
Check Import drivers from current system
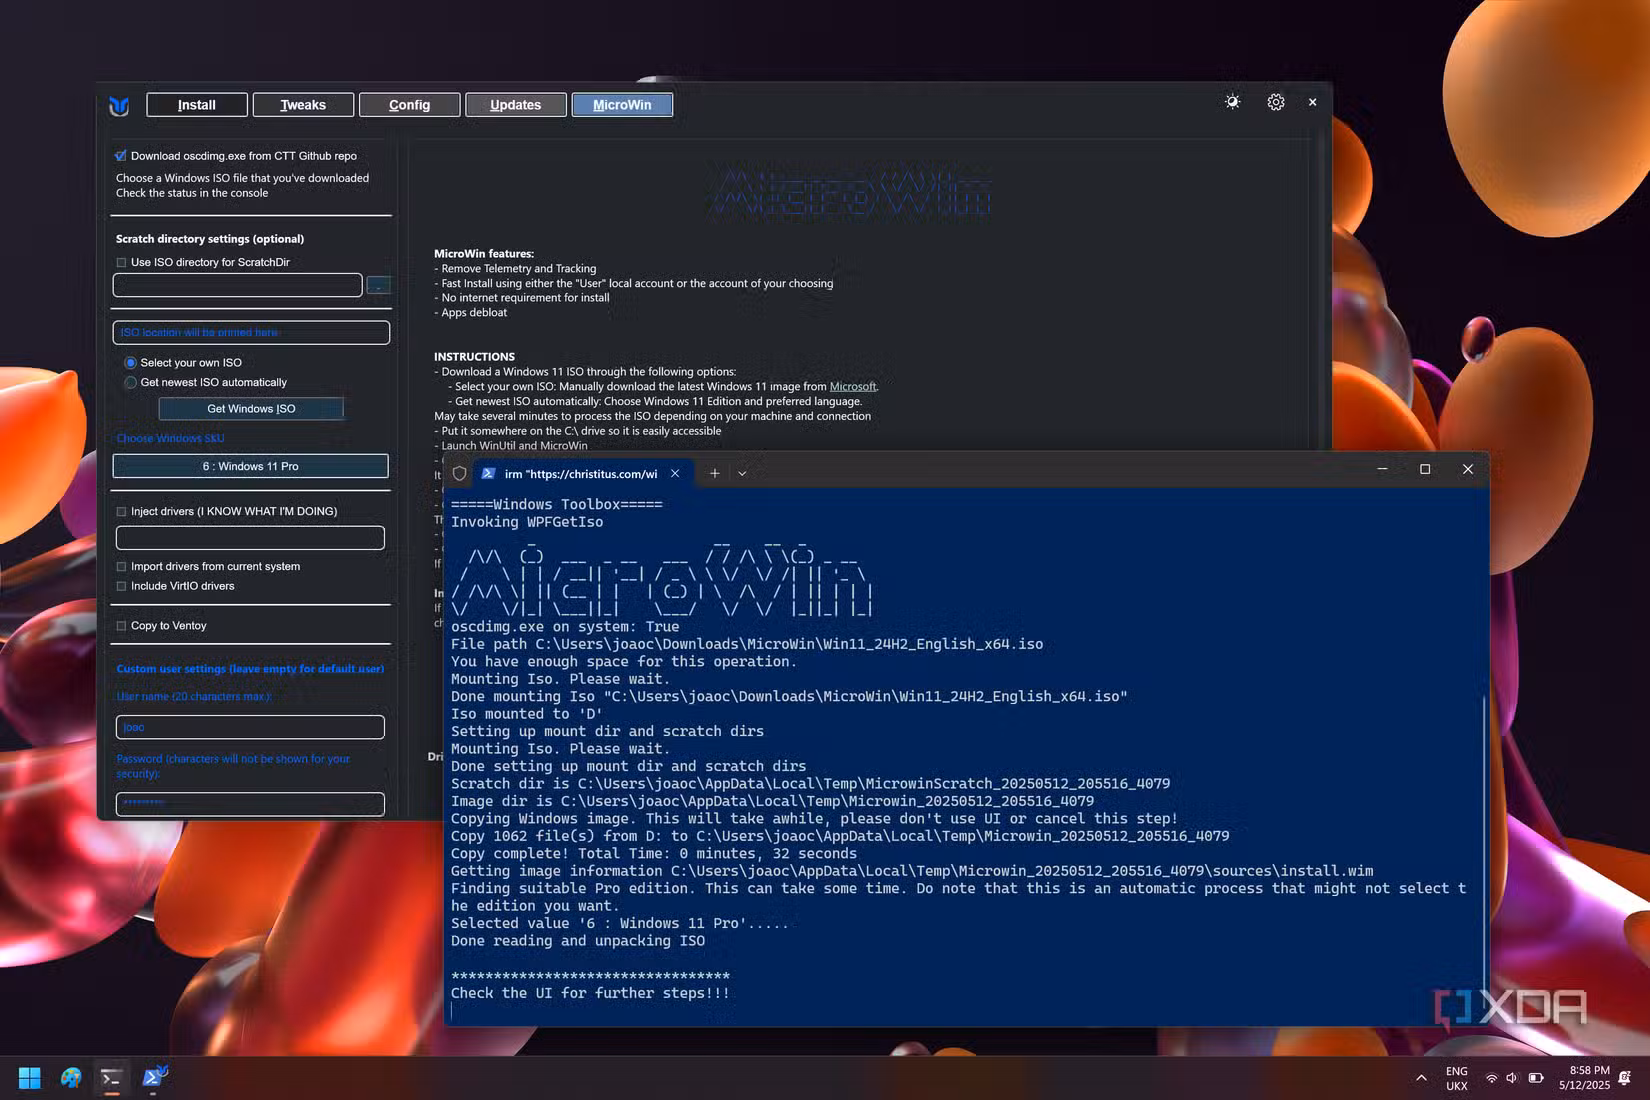[x=121, y=567]
